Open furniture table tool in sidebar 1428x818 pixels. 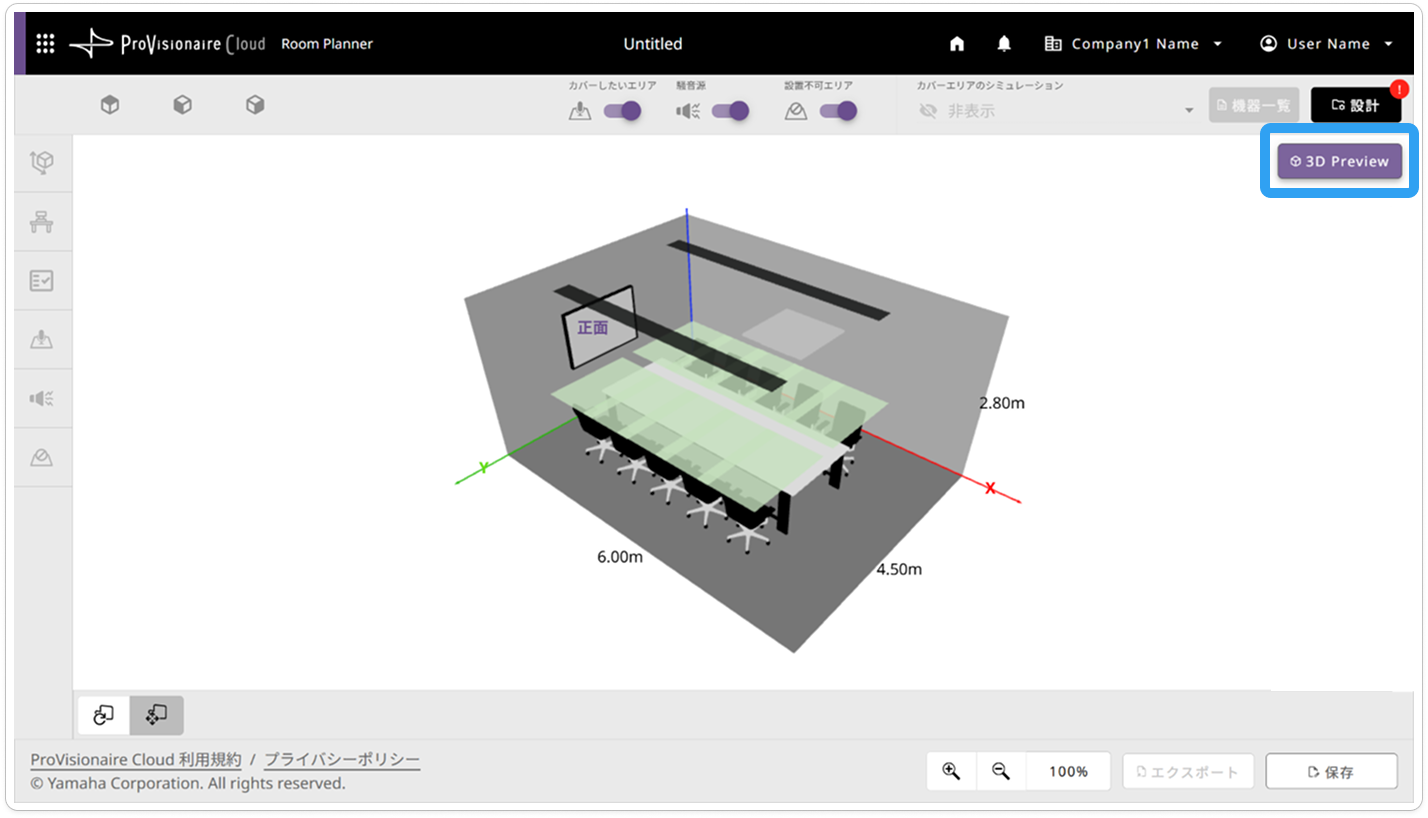(x=42, y=222)
